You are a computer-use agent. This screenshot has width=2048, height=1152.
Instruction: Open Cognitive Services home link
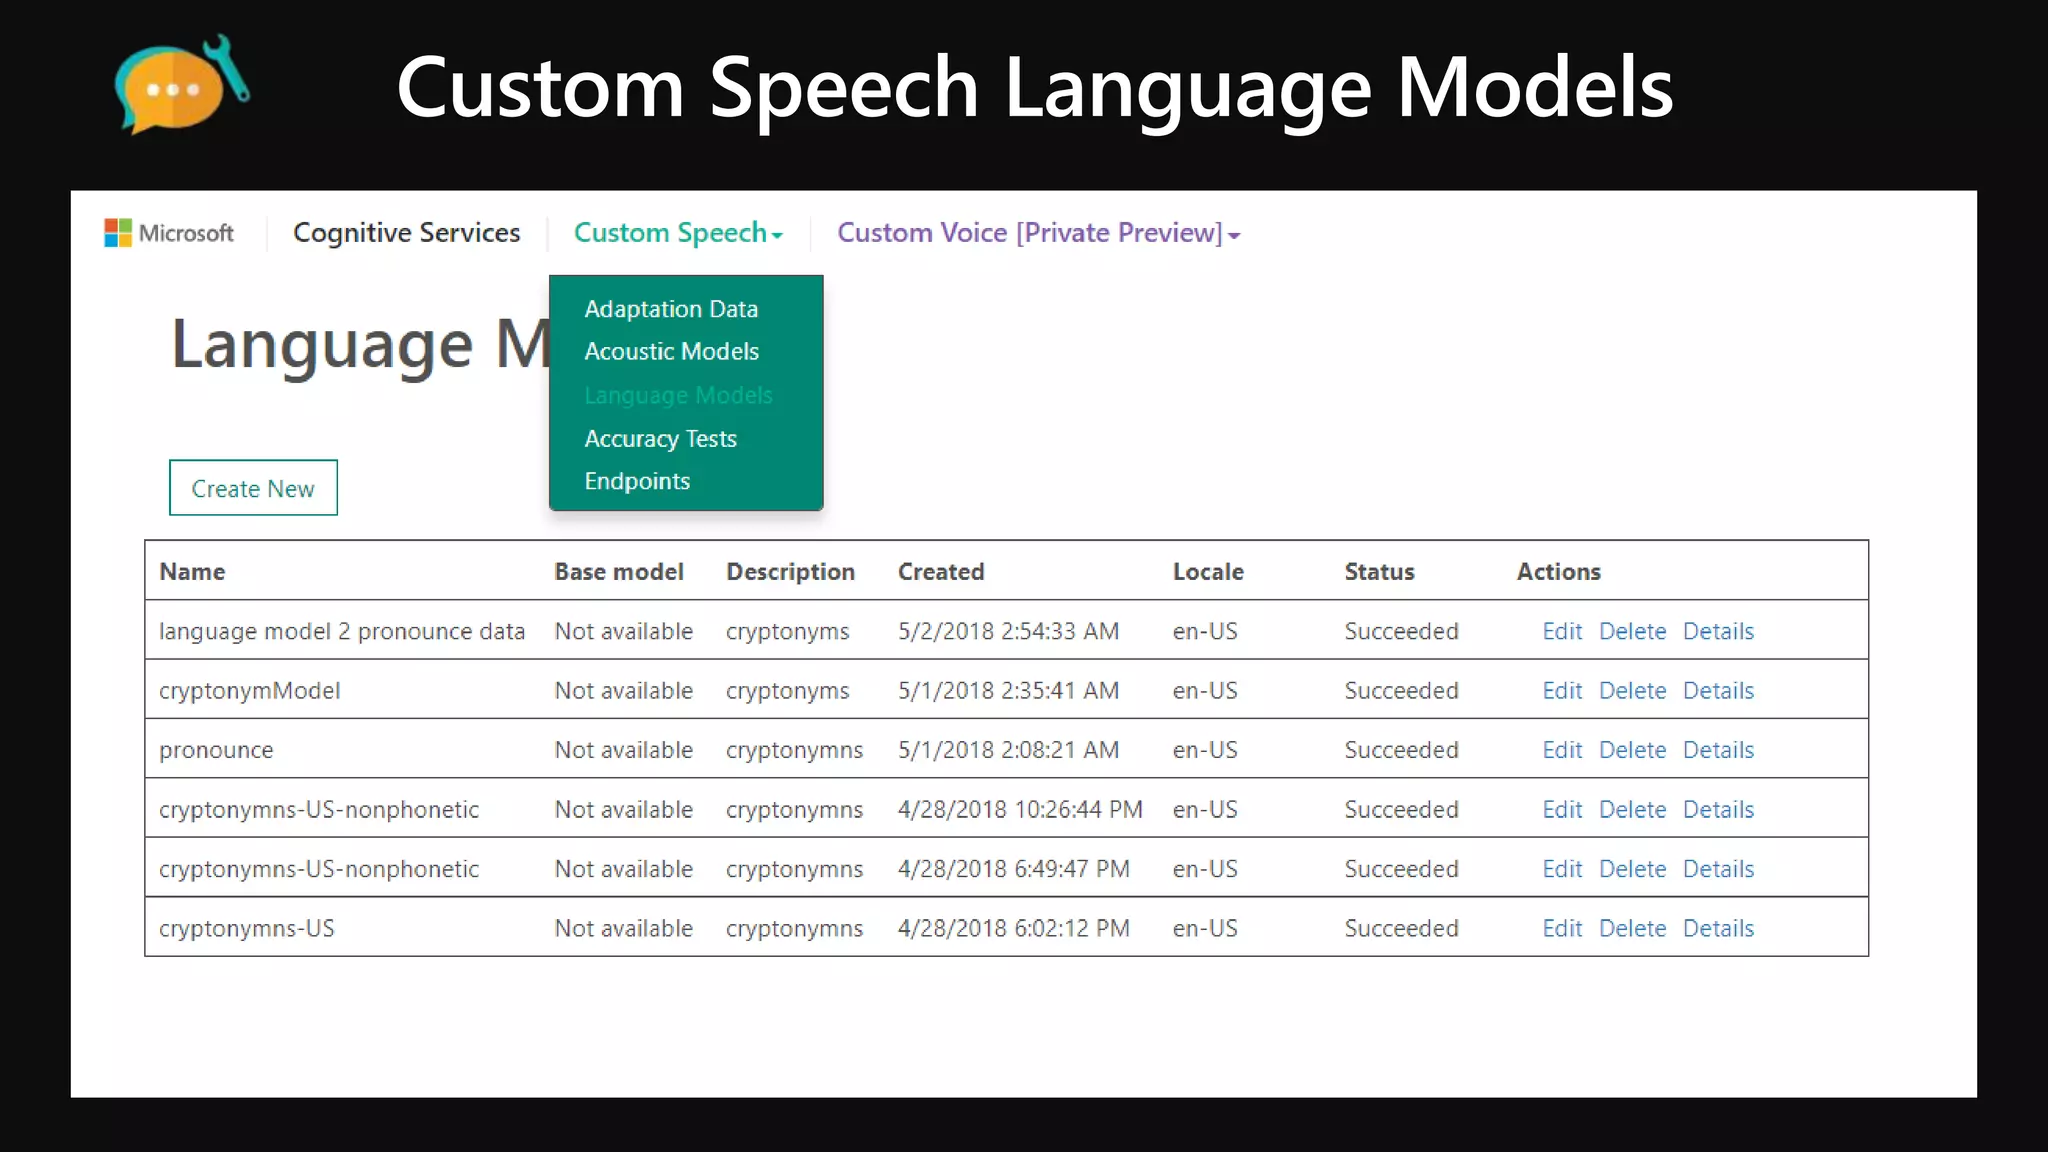pos(406,233)
